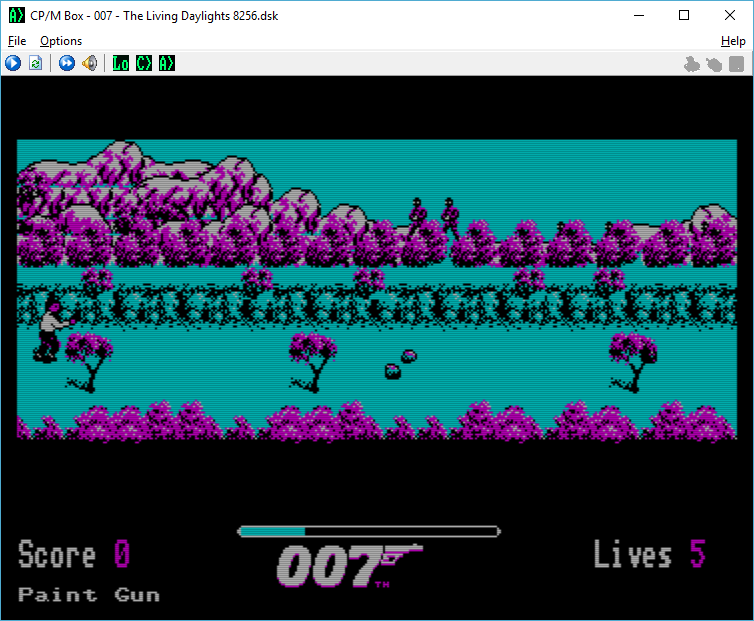Image resolution: width=754 pixels, height=621 pixels.
Task: Click the green Lo toolbar icon
Action: [121, 63]
